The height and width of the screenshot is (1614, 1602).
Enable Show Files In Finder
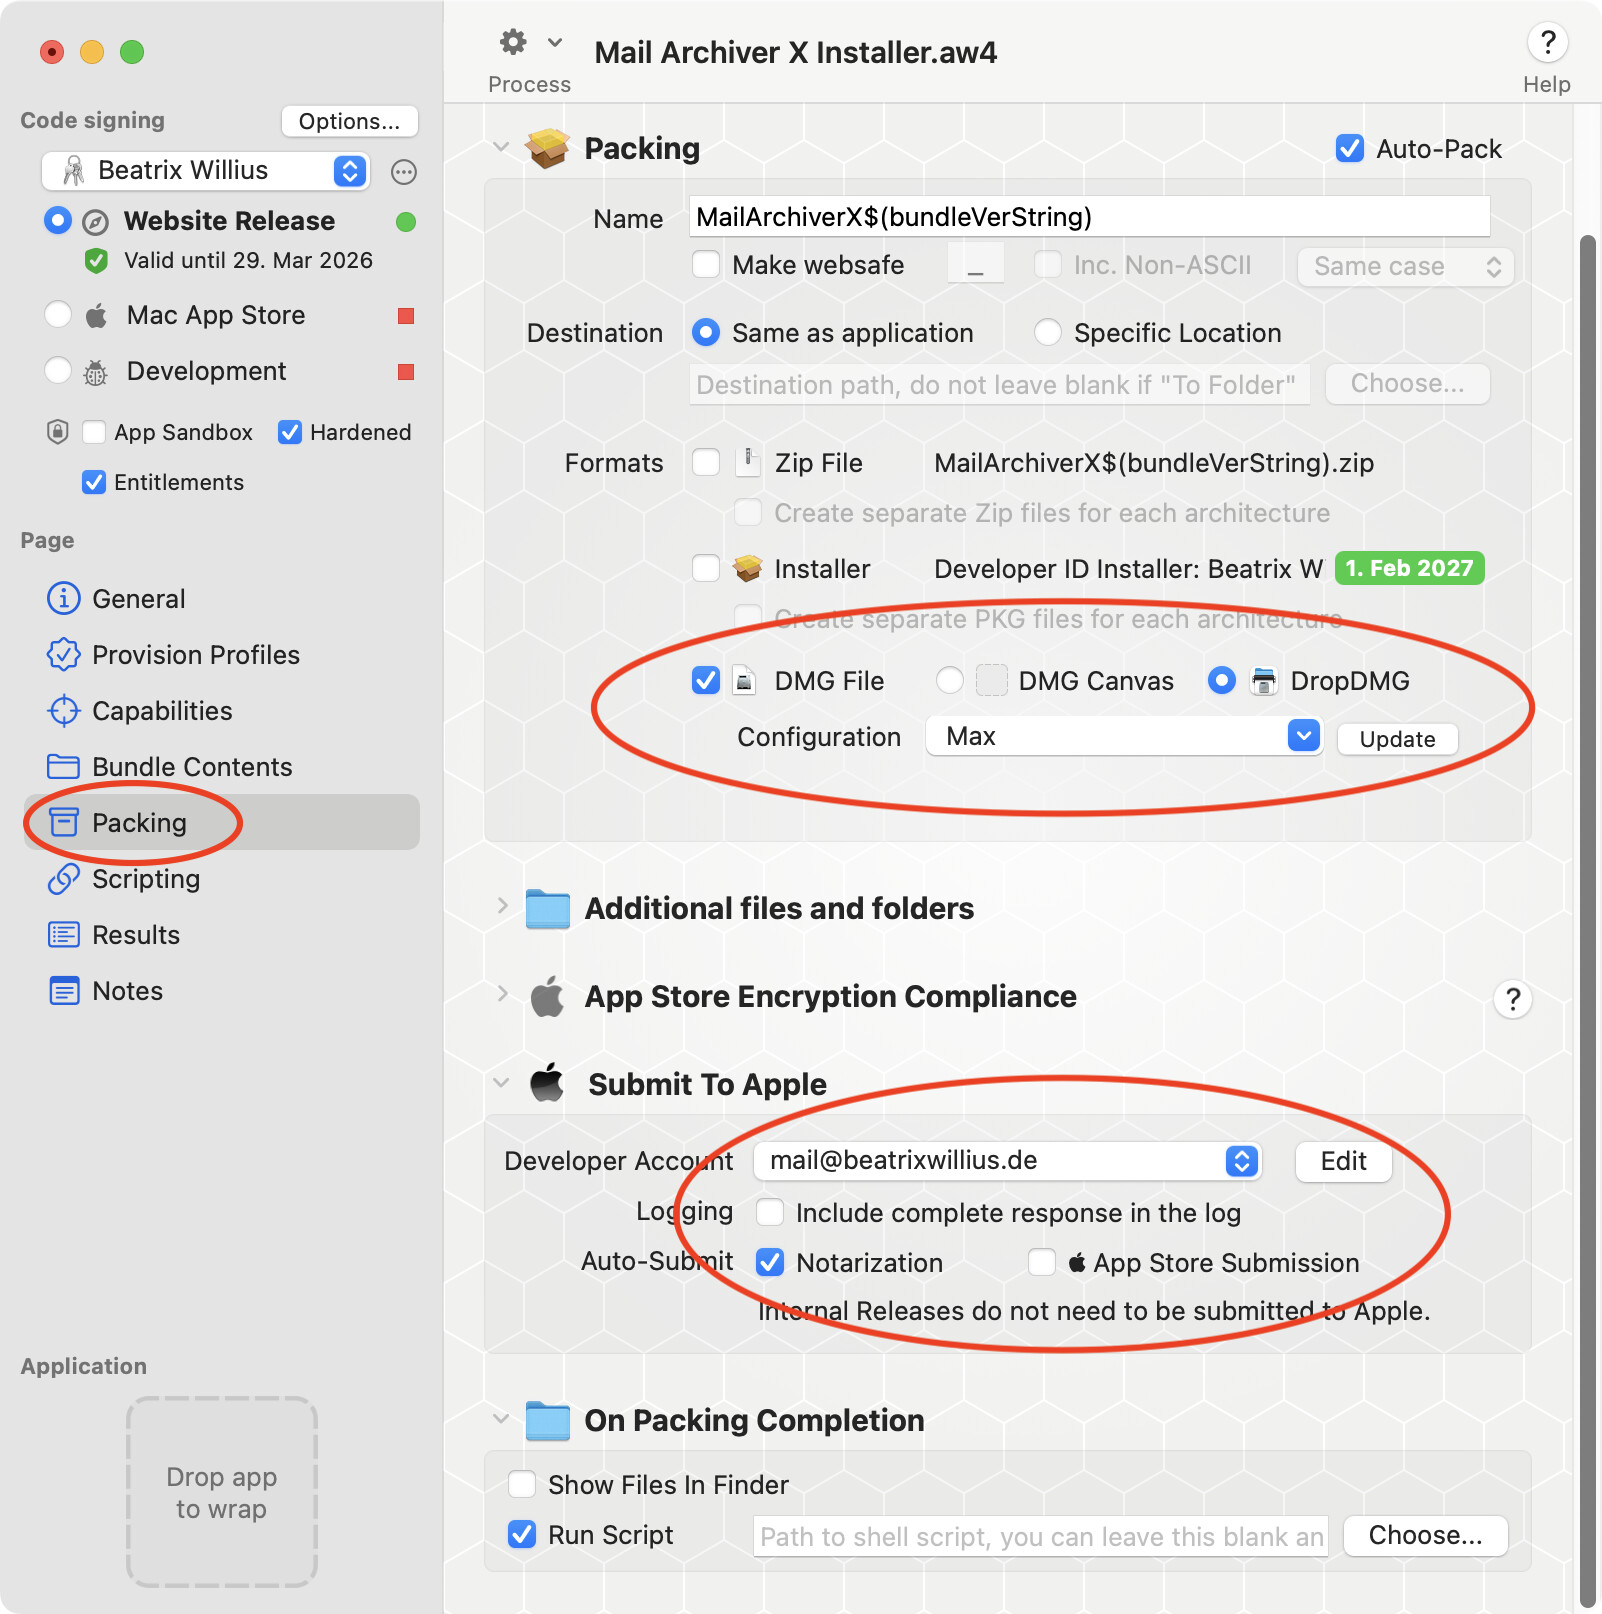(x=522, y=1484)
